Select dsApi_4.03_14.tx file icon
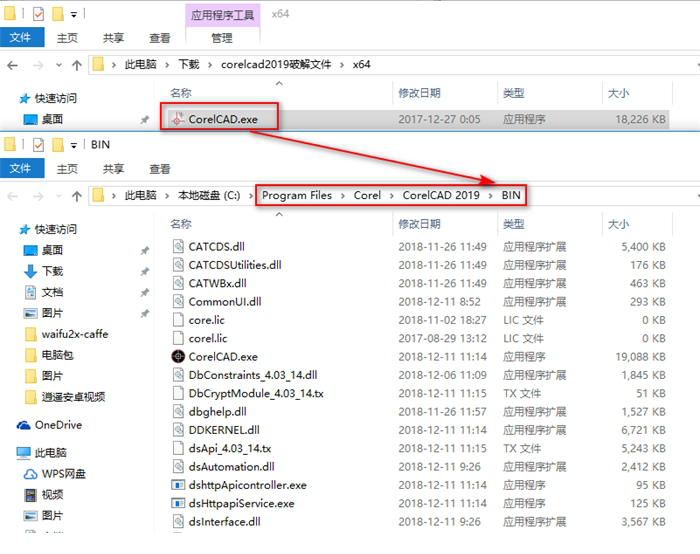700x554 pixels. (x=178, y=448)
